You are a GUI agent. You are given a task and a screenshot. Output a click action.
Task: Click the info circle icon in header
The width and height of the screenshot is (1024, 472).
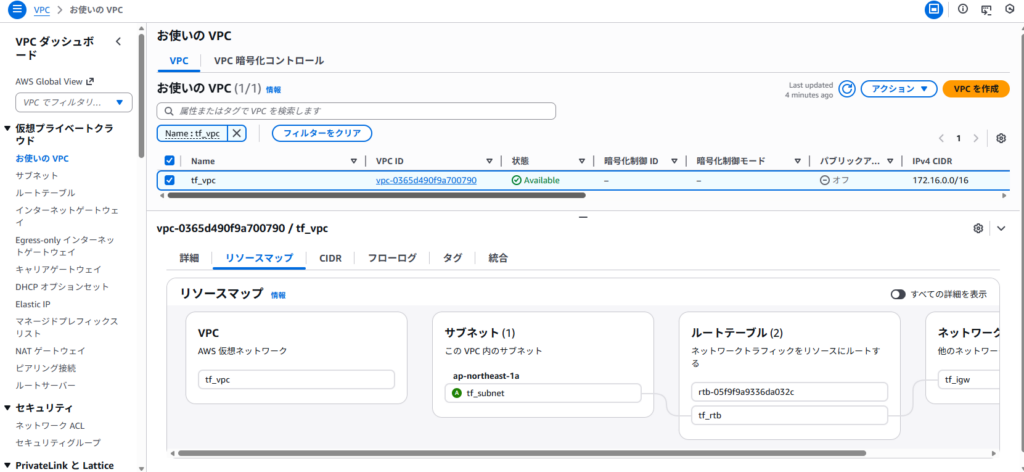pos(963,9)
